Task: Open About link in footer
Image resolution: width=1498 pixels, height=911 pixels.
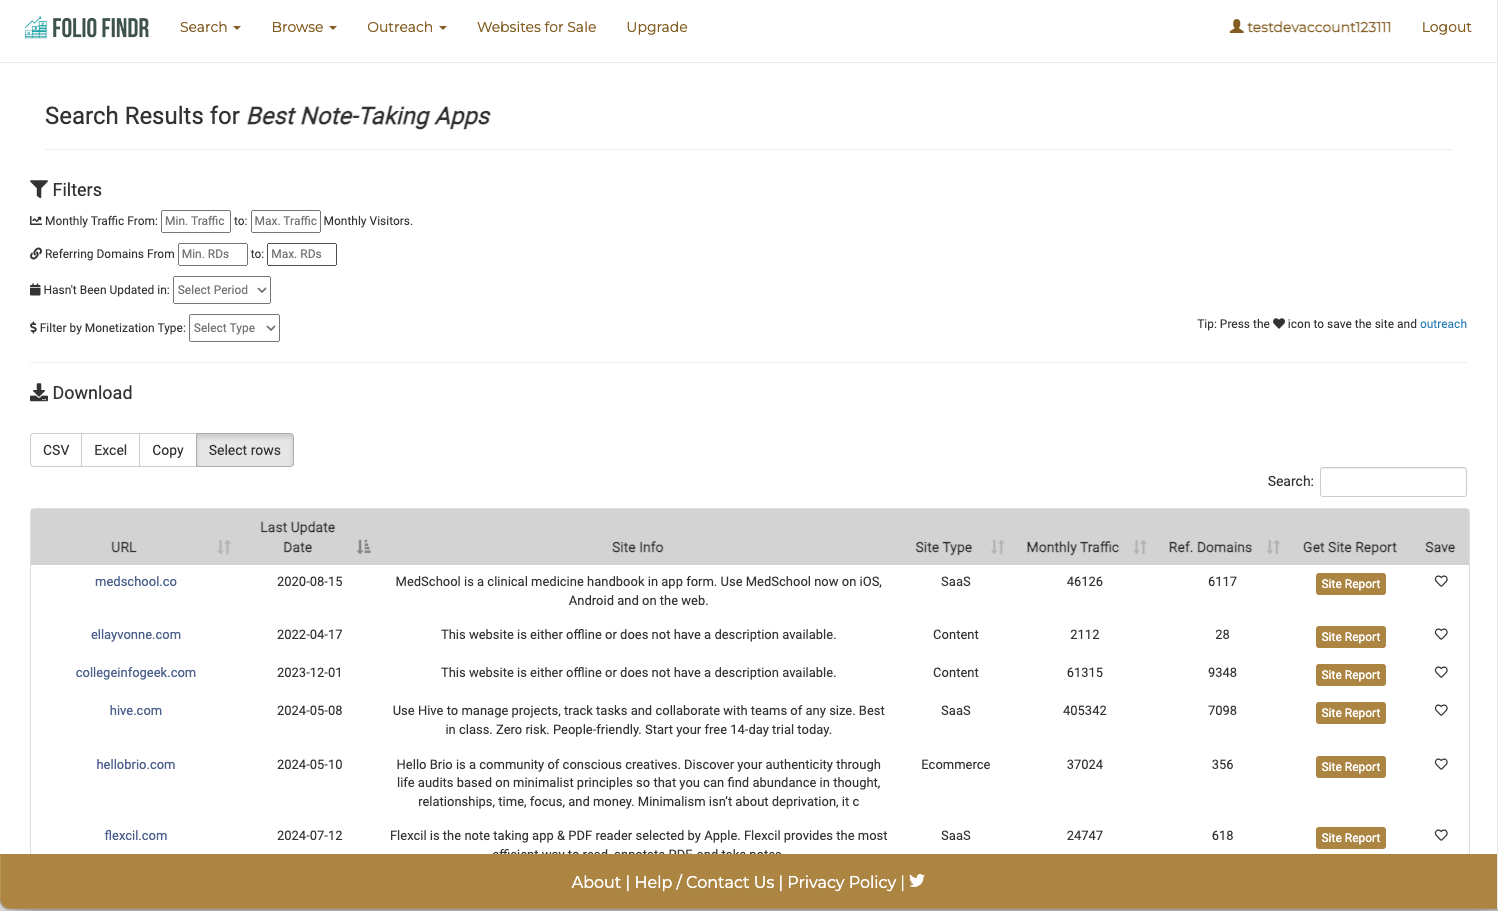Action: click(596, 882)
